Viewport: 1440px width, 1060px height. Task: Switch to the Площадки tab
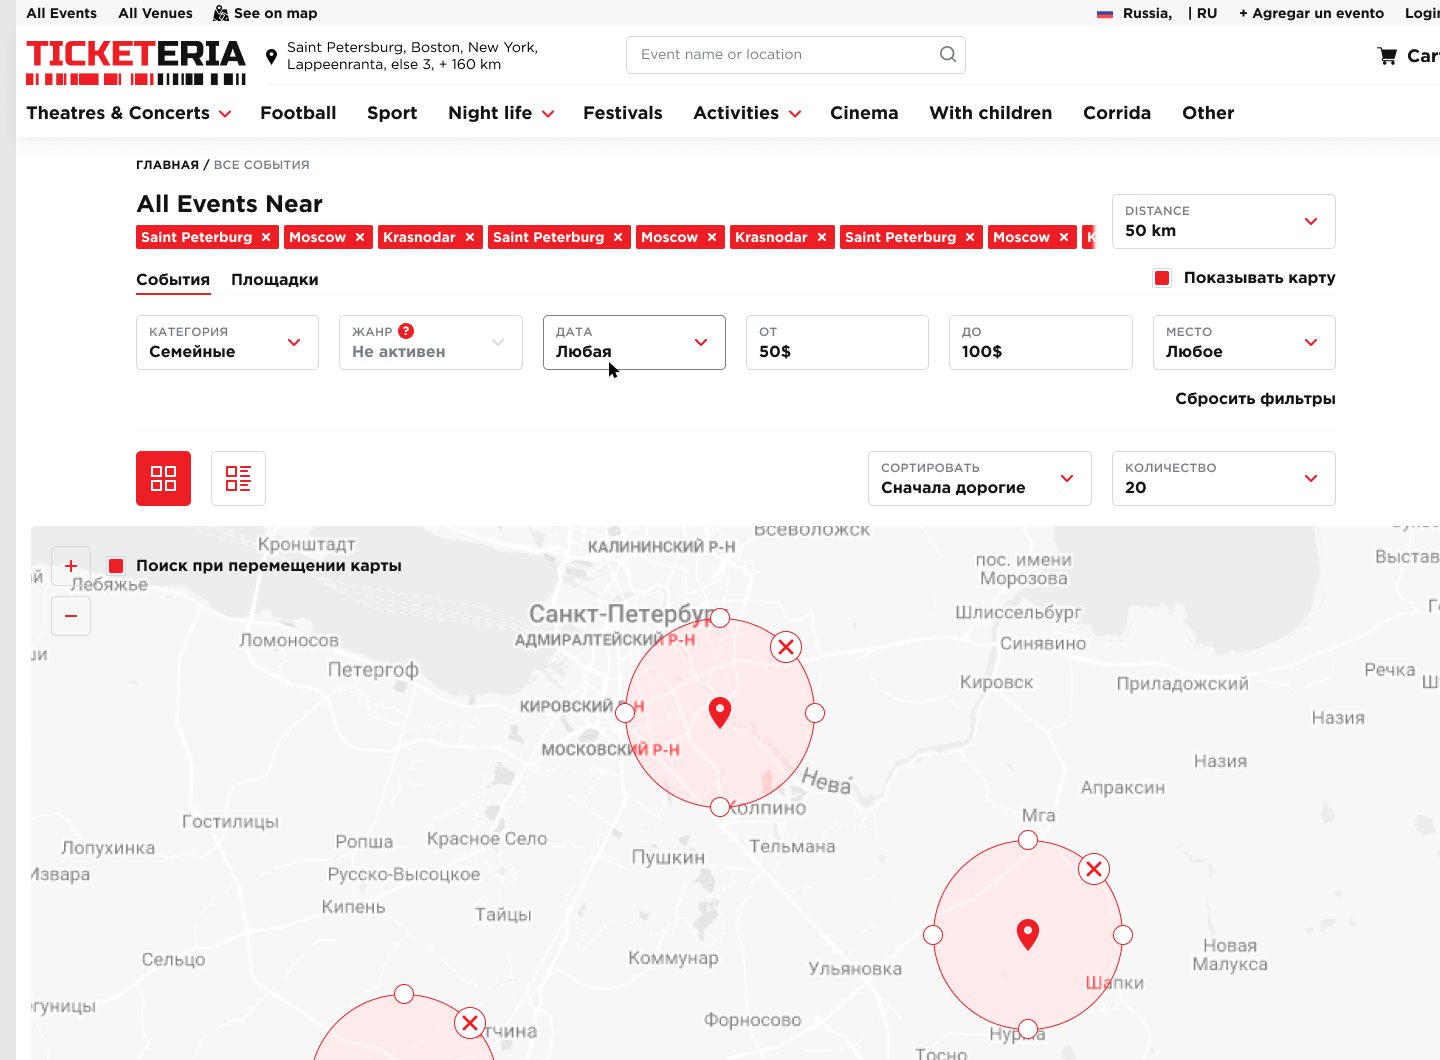pyautogui.click(x=275, y=280)
